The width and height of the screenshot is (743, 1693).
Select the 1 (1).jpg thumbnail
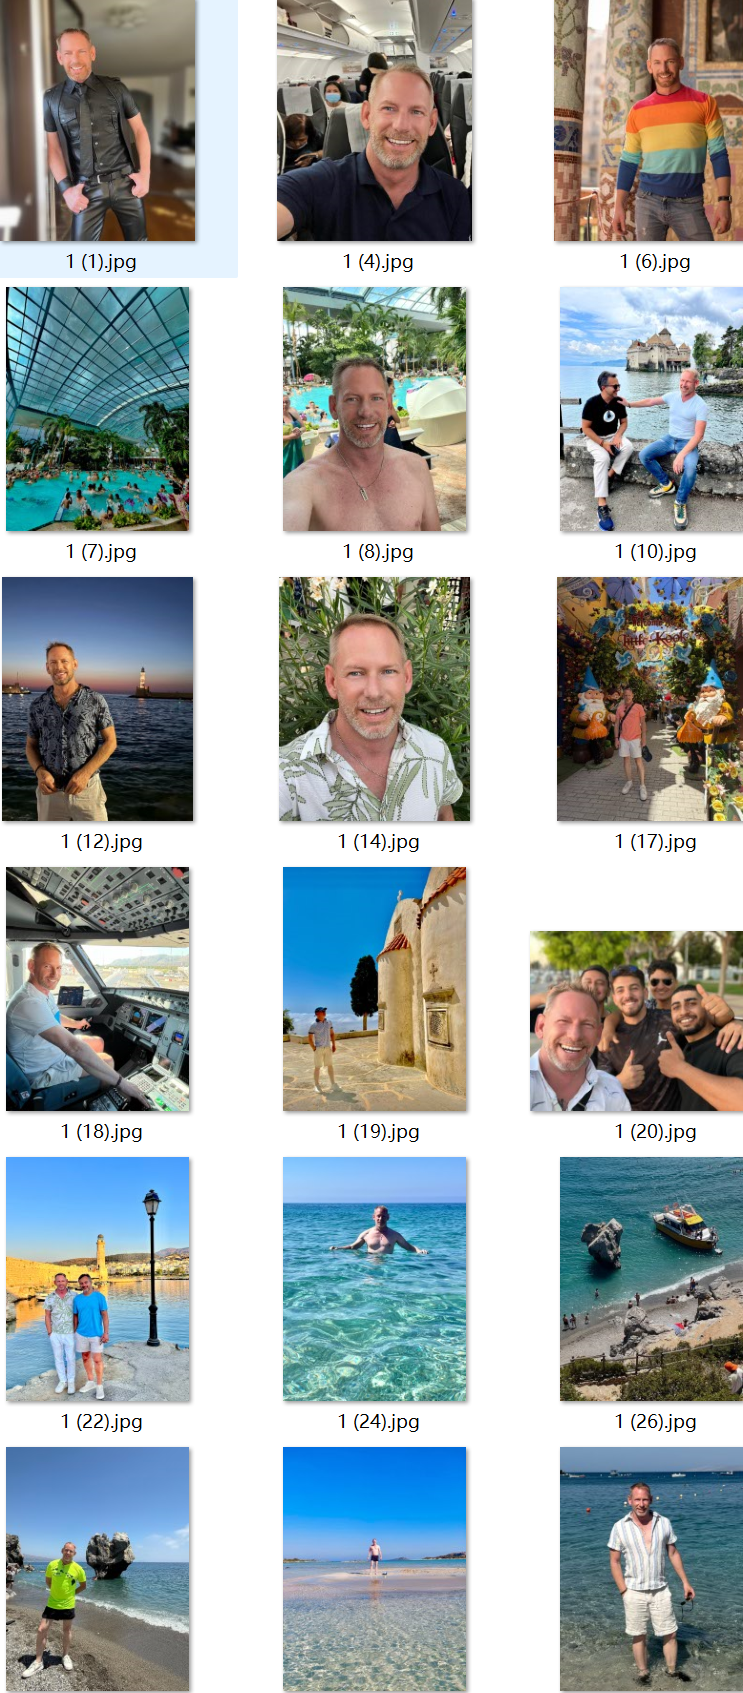point(98,120)
